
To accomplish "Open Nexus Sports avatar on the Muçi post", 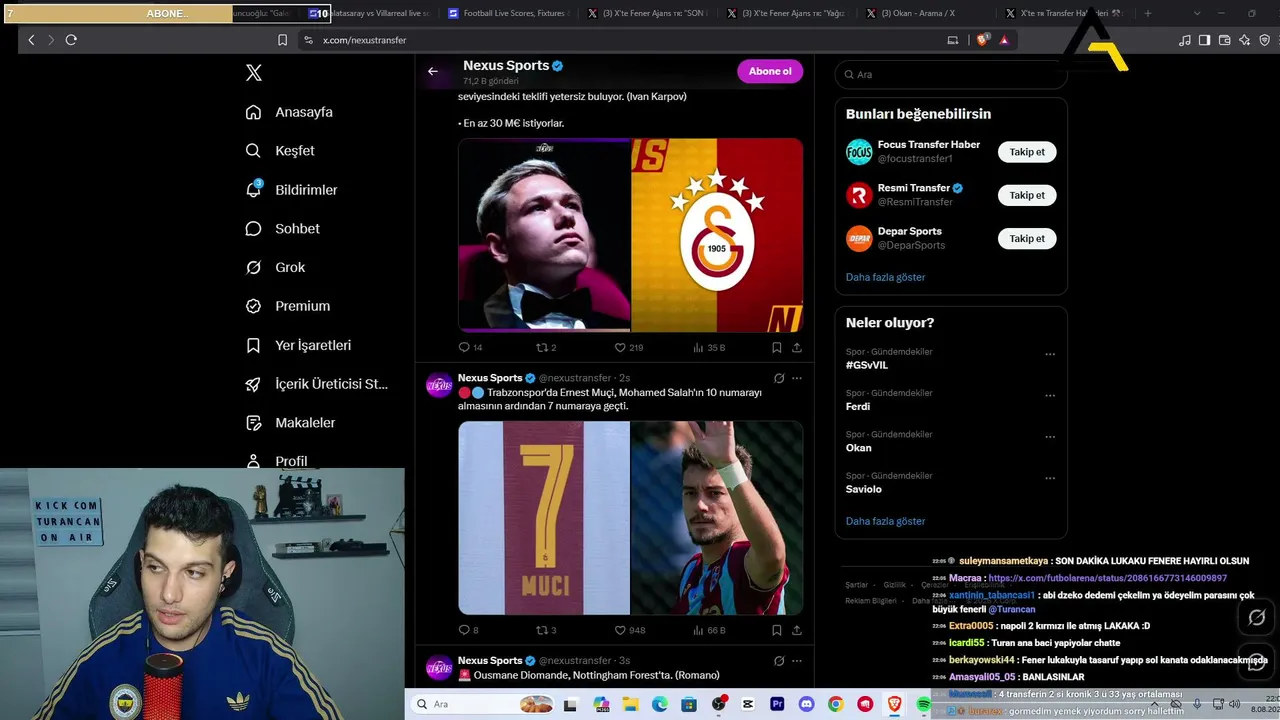I will pyautogui.click(x=439, y=385).
